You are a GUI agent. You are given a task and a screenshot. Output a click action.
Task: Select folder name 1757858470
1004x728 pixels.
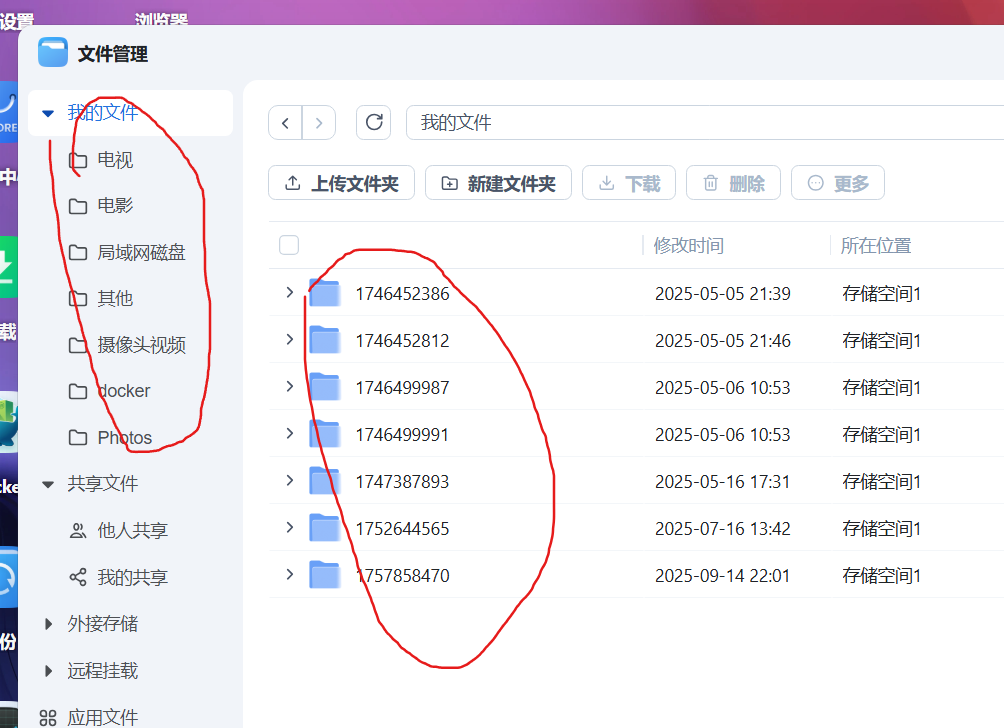coord(402,576)
